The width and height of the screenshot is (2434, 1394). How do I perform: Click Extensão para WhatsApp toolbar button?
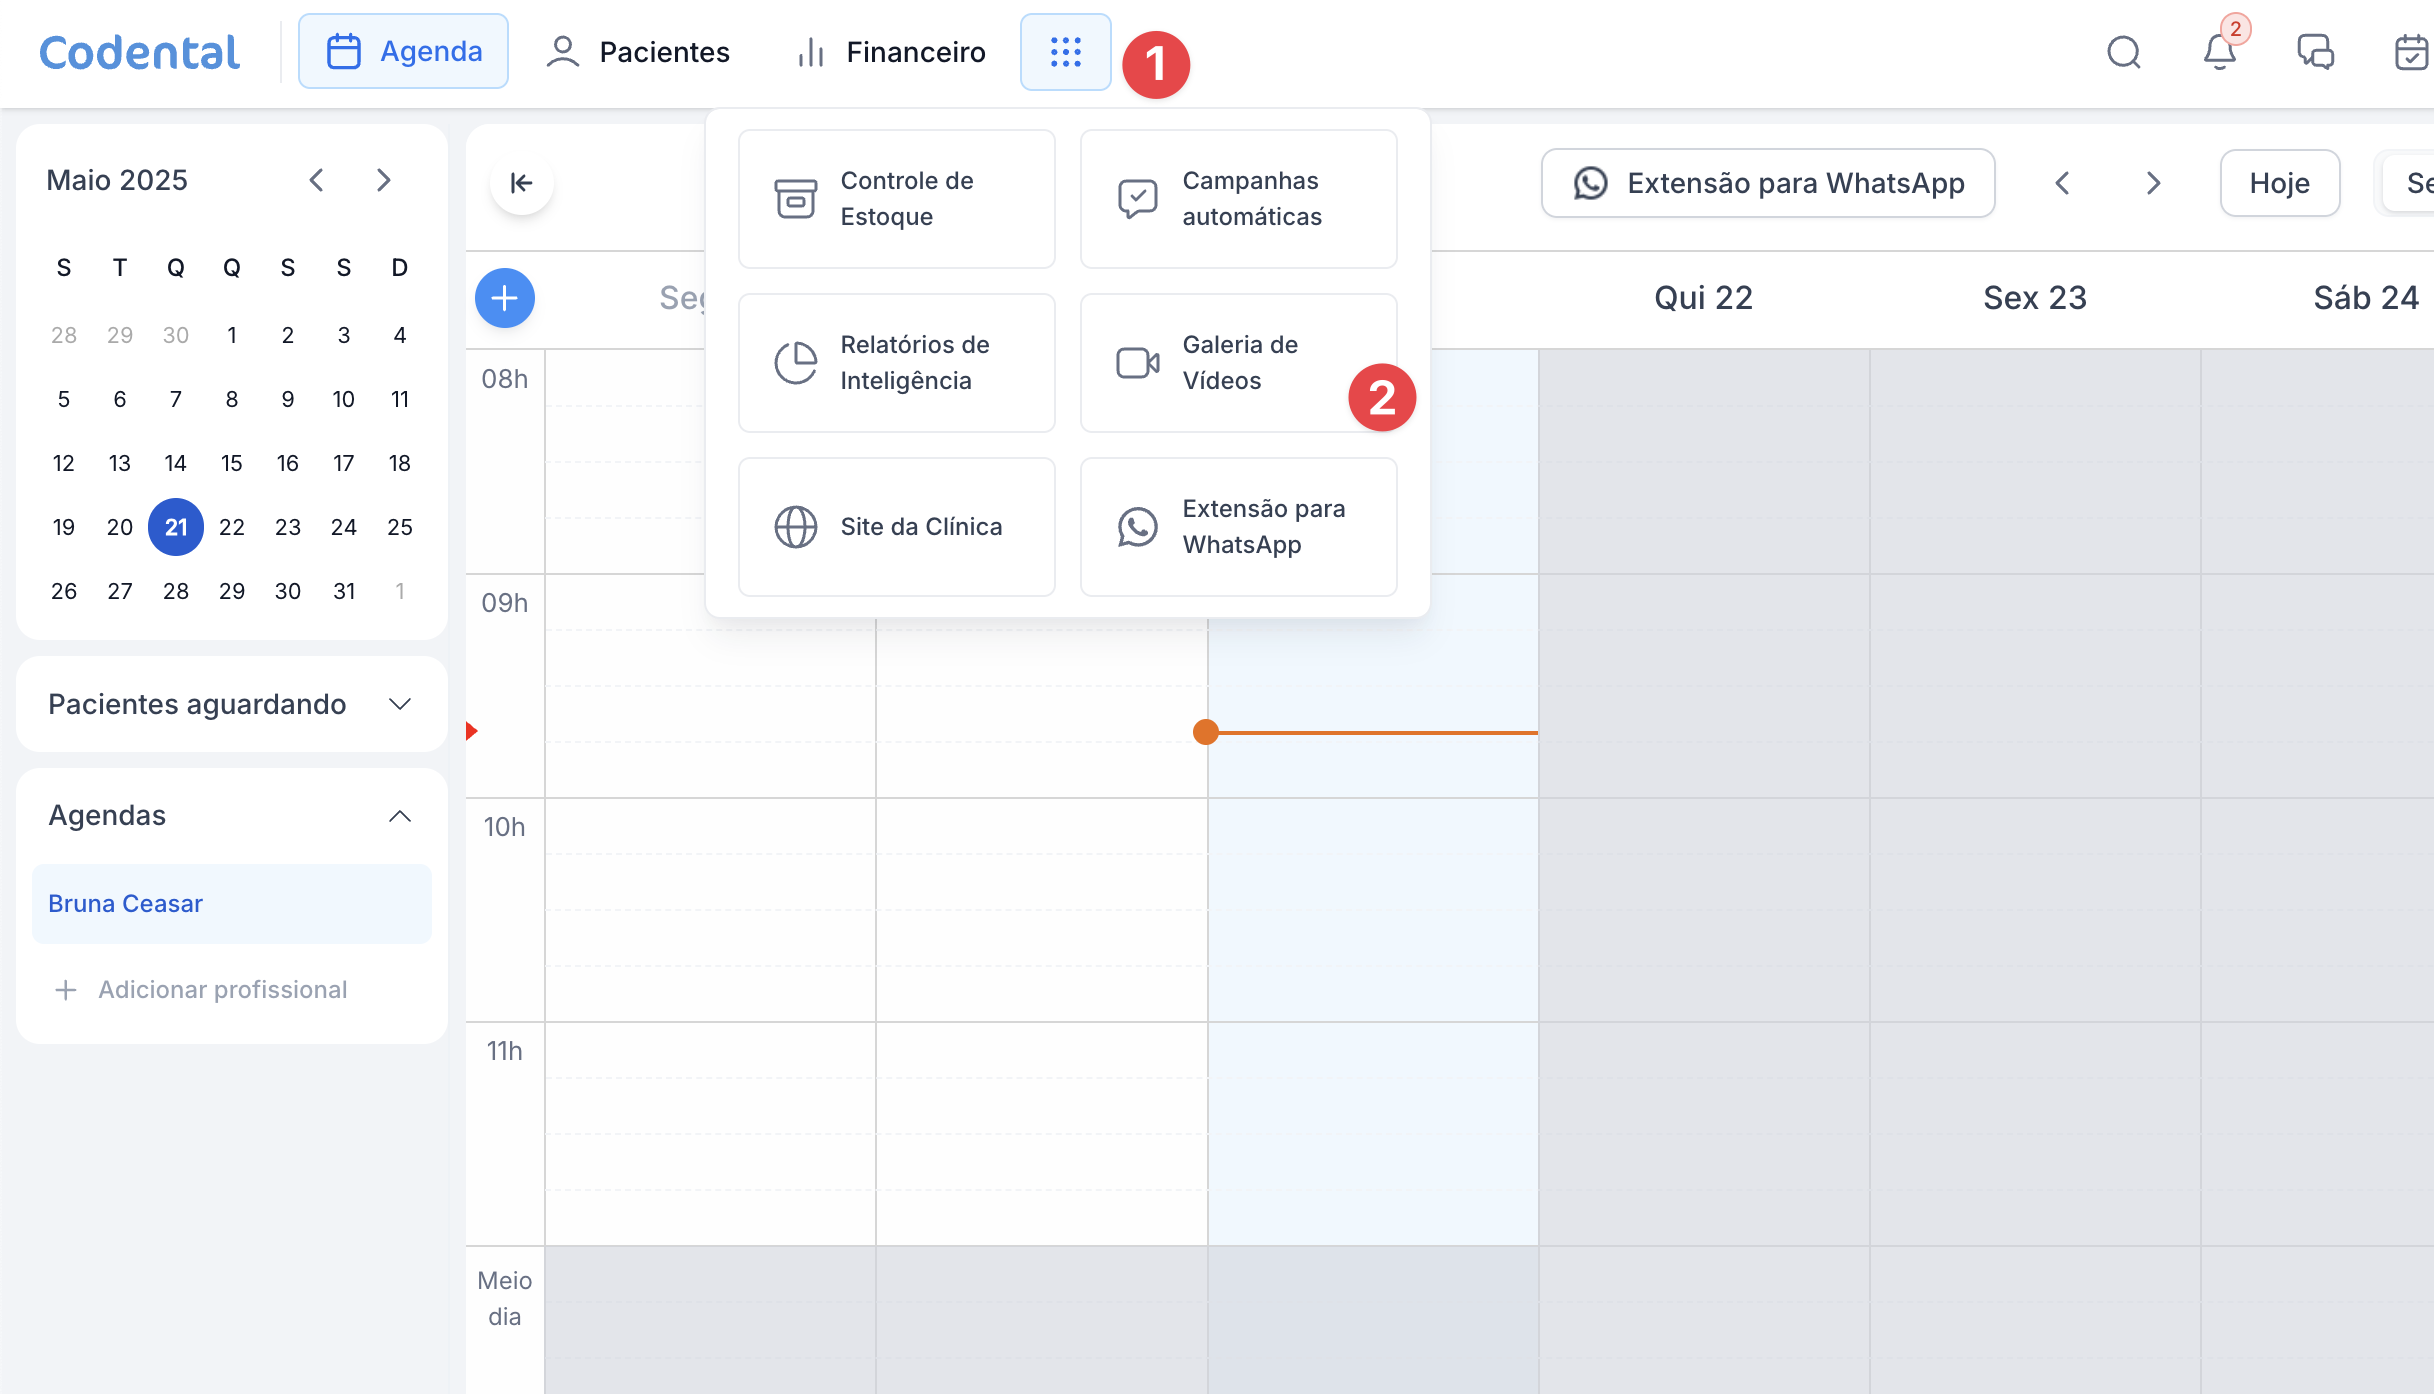click(1767, 183)
